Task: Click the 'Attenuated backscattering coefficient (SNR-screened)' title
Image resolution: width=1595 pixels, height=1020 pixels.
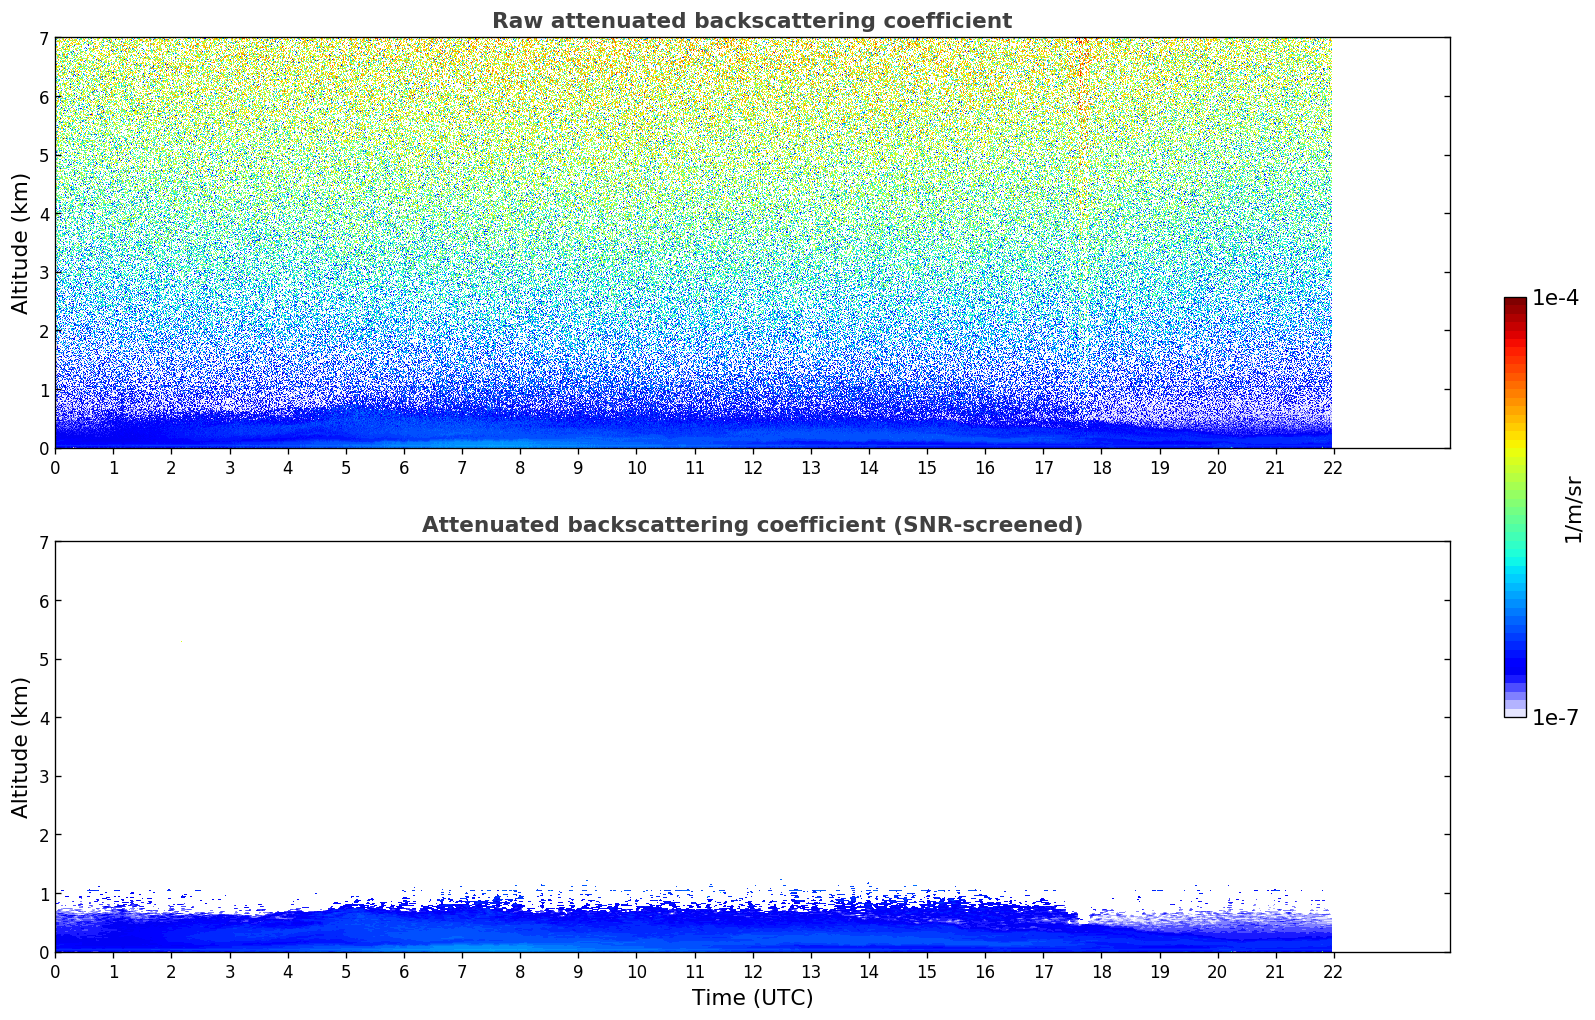Action: (x=752, y=525)
